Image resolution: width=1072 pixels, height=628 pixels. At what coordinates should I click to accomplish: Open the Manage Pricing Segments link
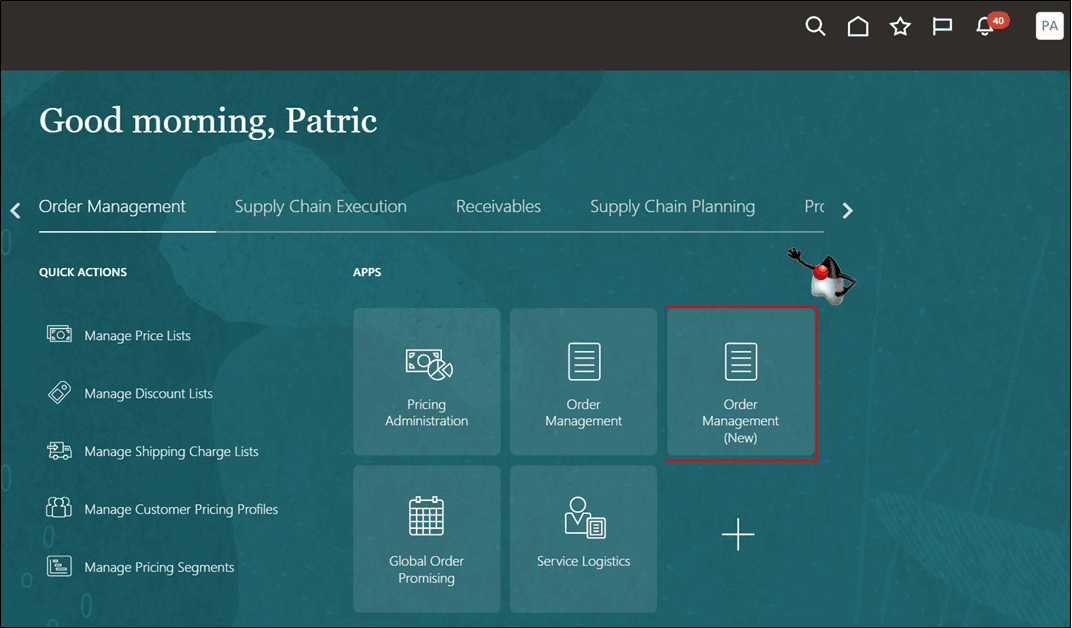(x=159, y=567)
